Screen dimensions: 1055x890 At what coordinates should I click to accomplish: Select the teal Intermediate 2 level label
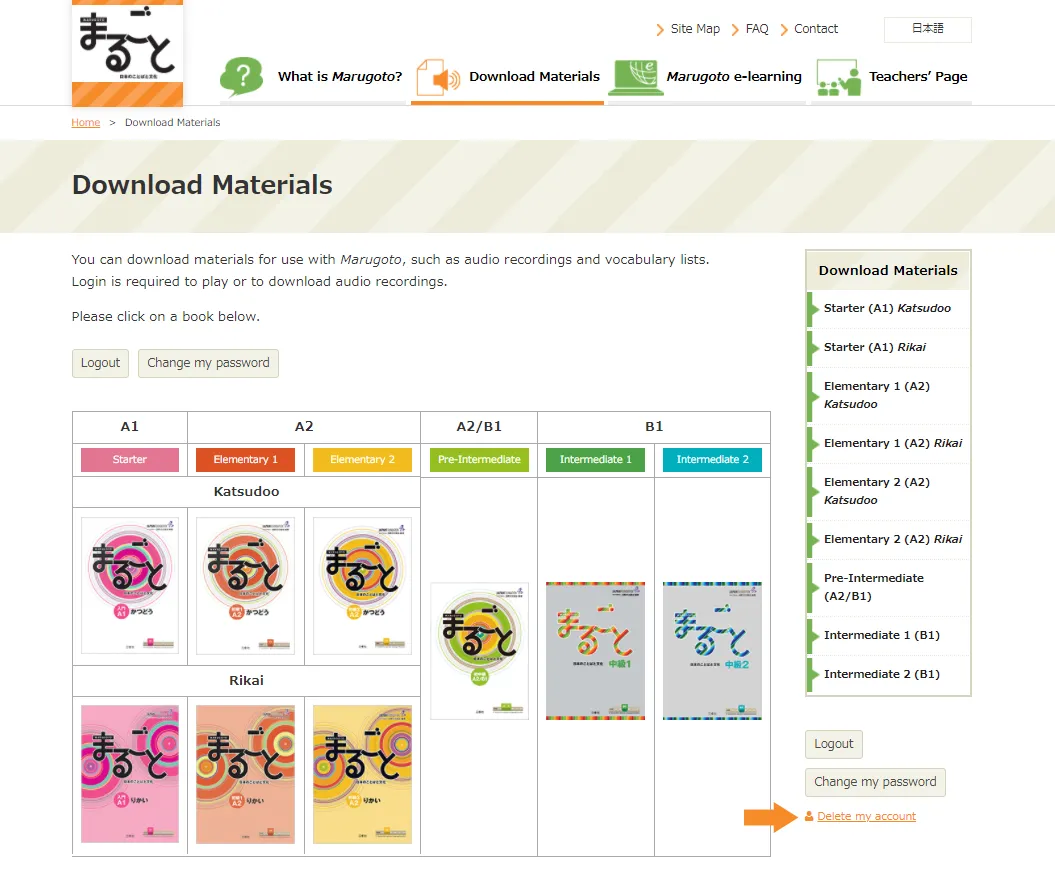[713, 459]
